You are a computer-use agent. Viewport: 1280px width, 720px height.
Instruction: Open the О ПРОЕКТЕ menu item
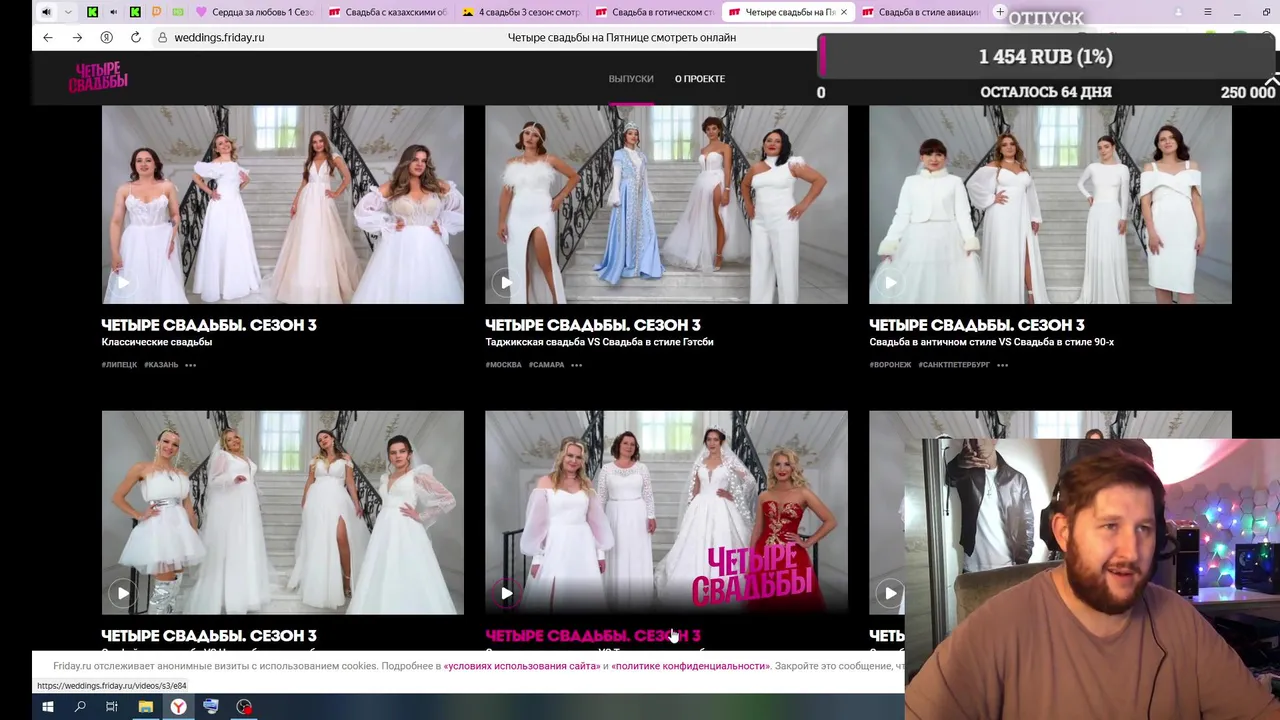pos(700,78)
